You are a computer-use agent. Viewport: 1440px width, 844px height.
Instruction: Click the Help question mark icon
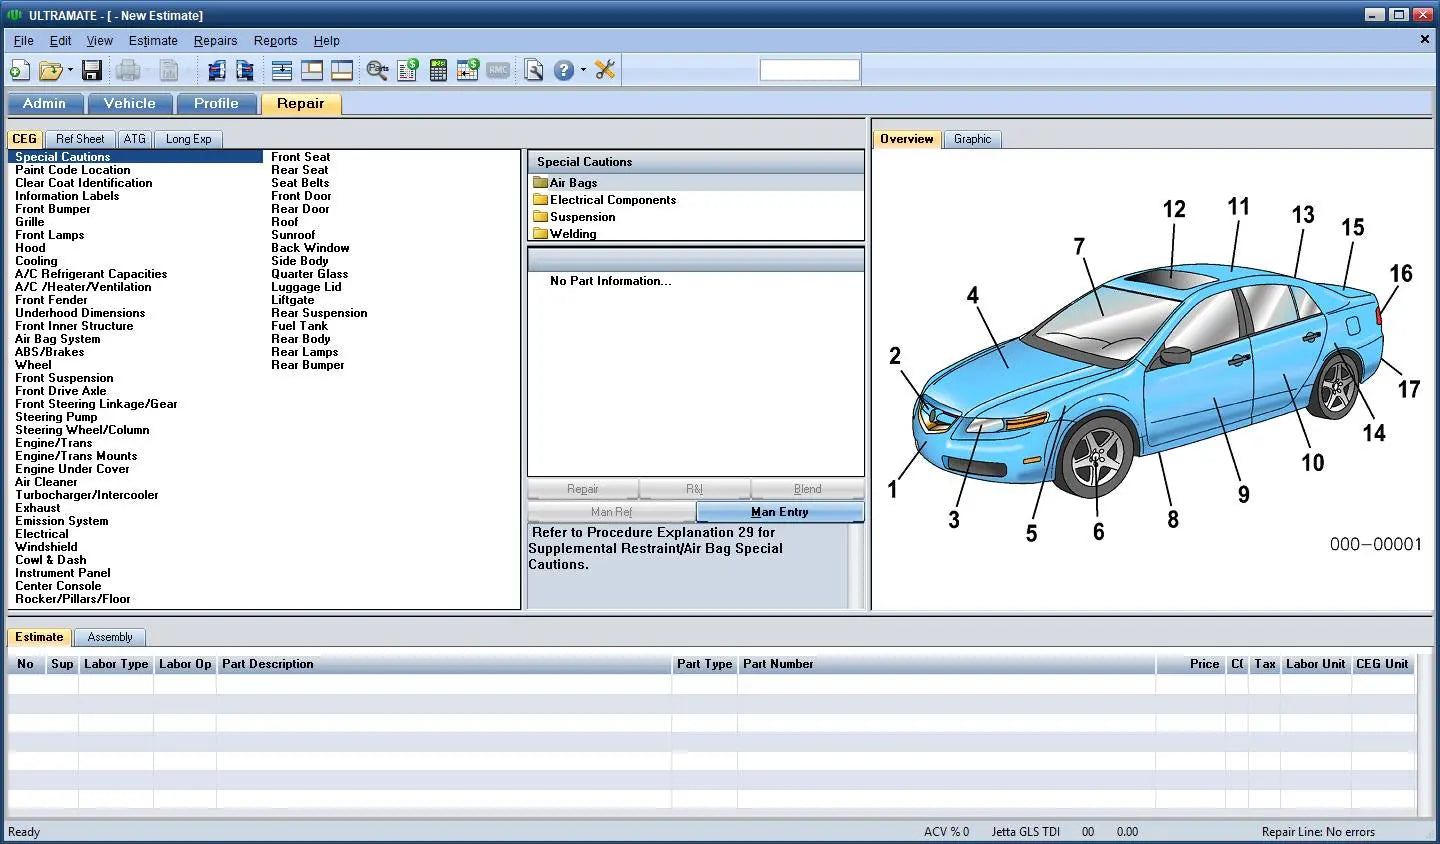pyautogui.click(x=562, y=69)
